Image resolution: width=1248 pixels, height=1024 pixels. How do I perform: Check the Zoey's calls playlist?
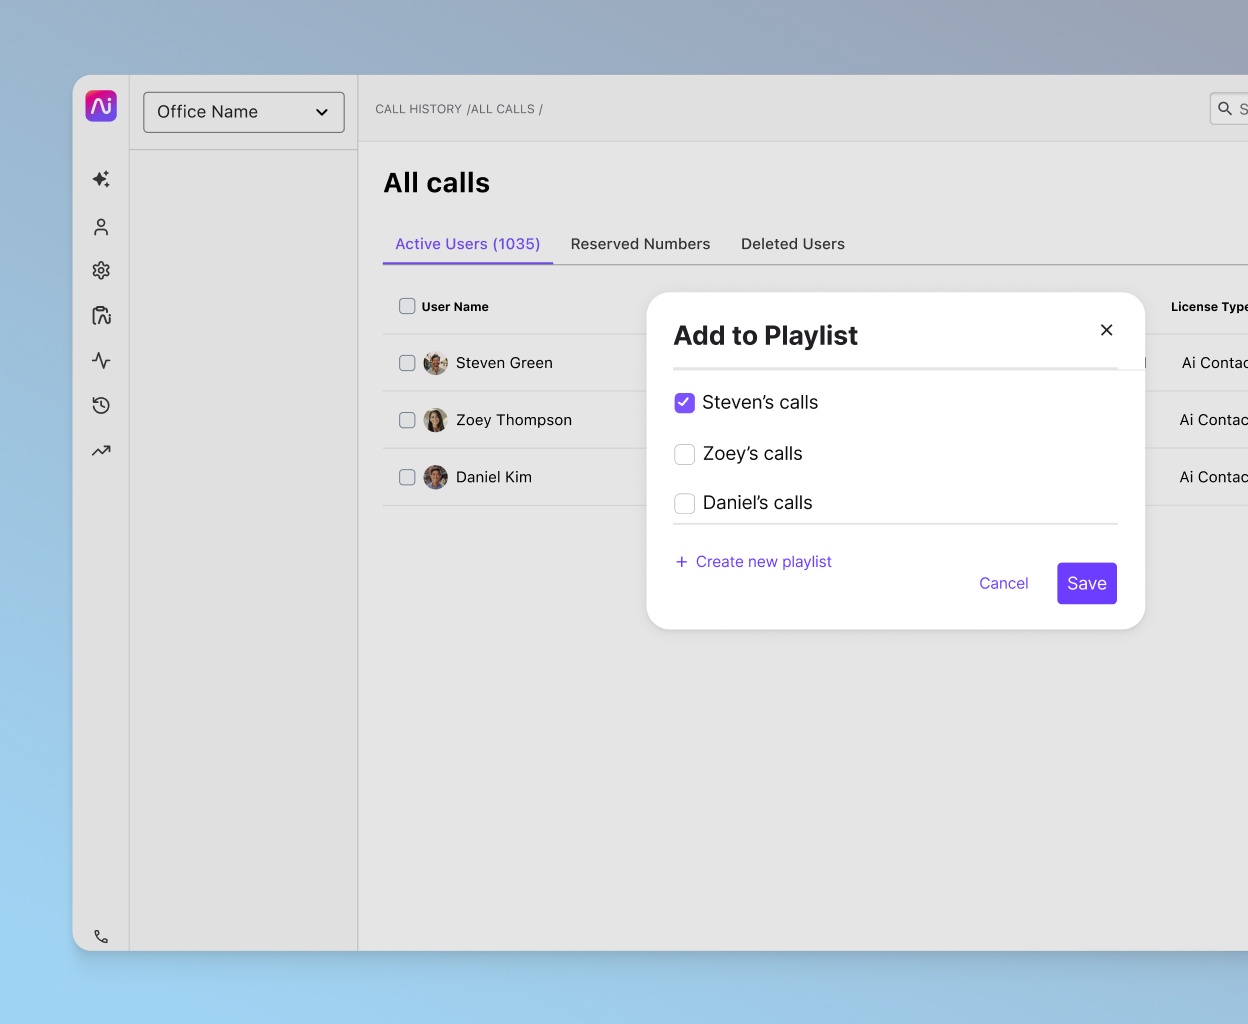684,454
